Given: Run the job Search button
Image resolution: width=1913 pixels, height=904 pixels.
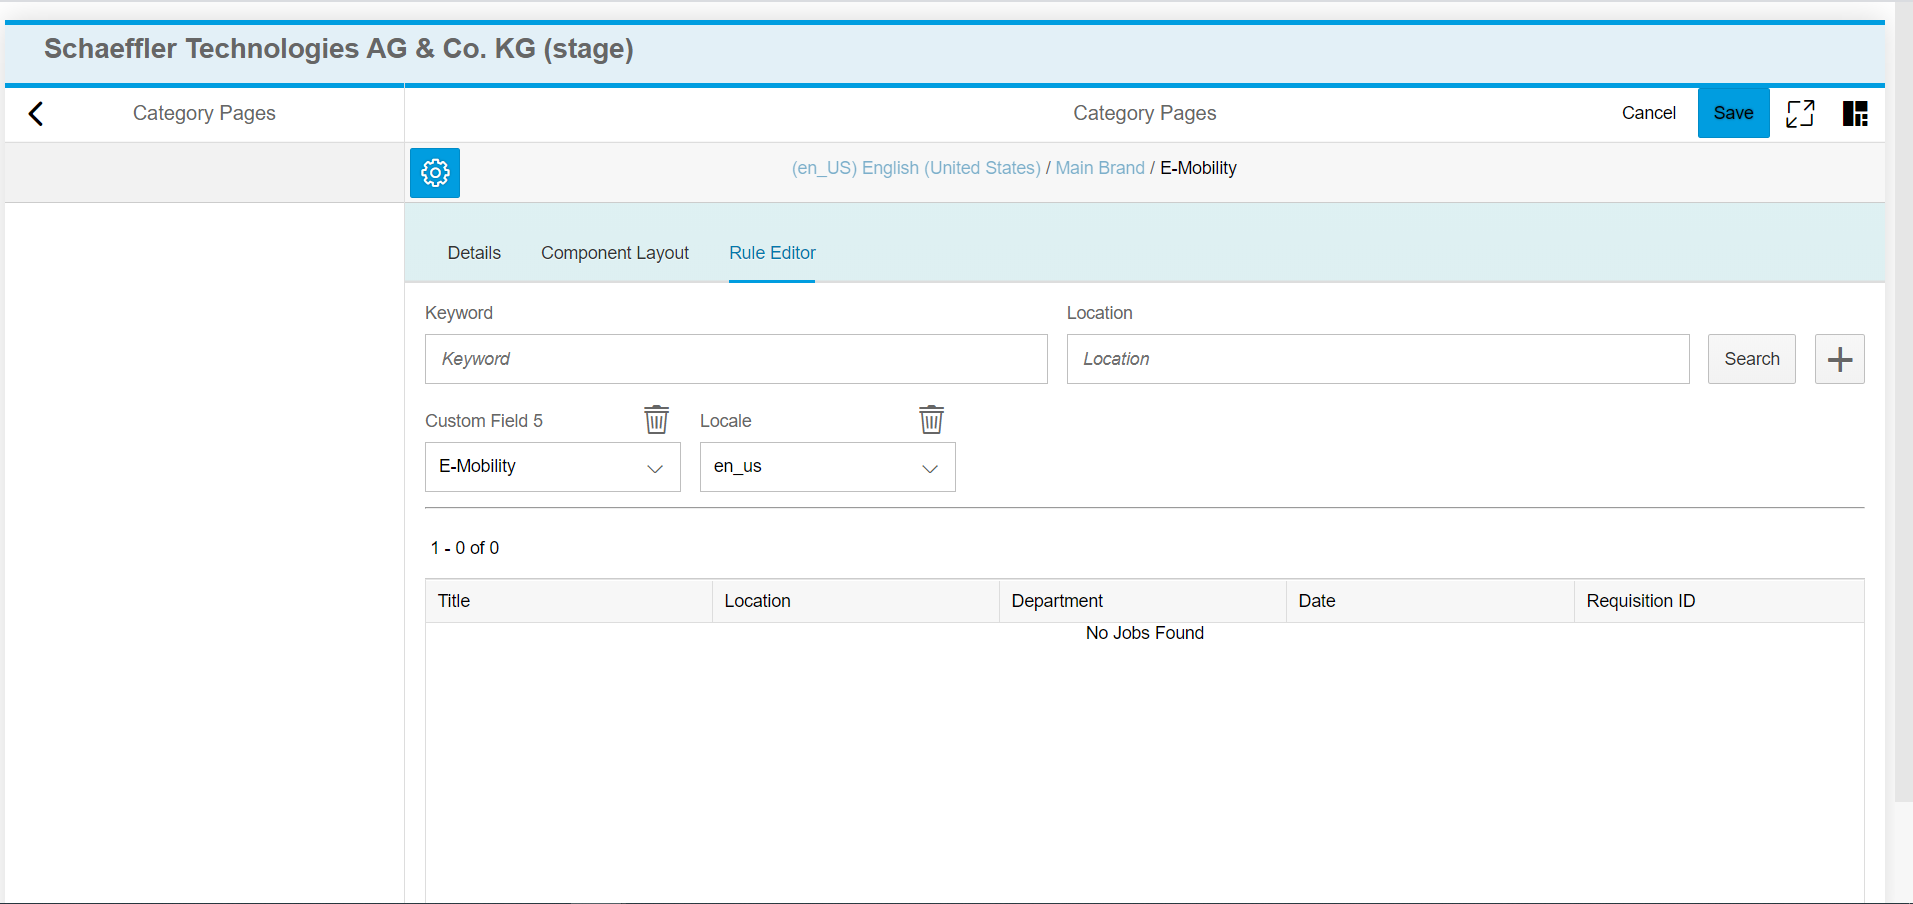Looking at the screenshot, I should [1752, 359].
